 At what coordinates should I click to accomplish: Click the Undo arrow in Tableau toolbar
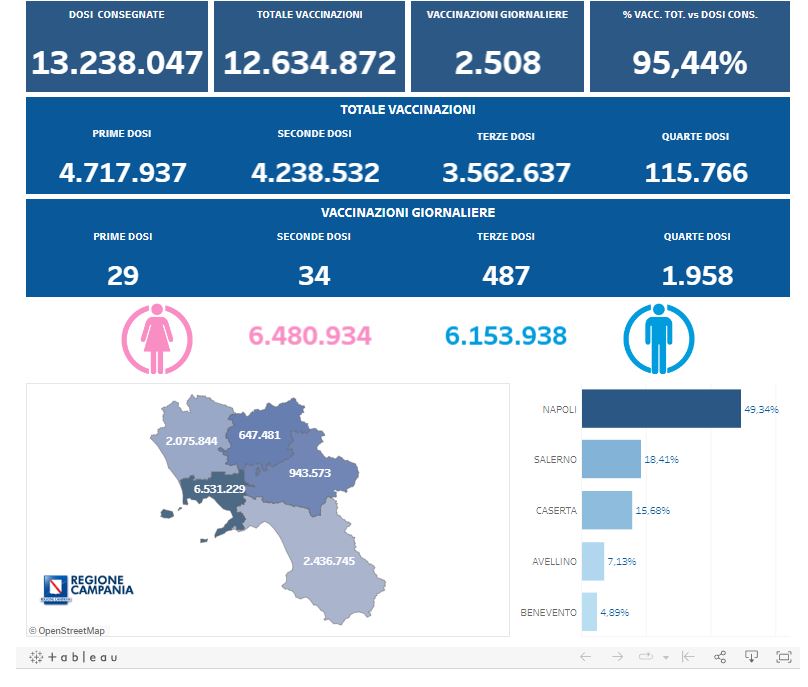coord(586,657)
